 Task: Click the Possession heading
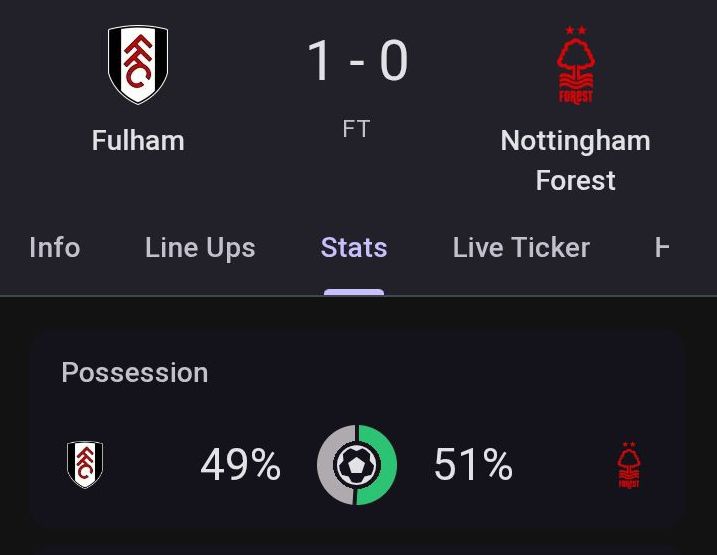[x=135, y=372]
